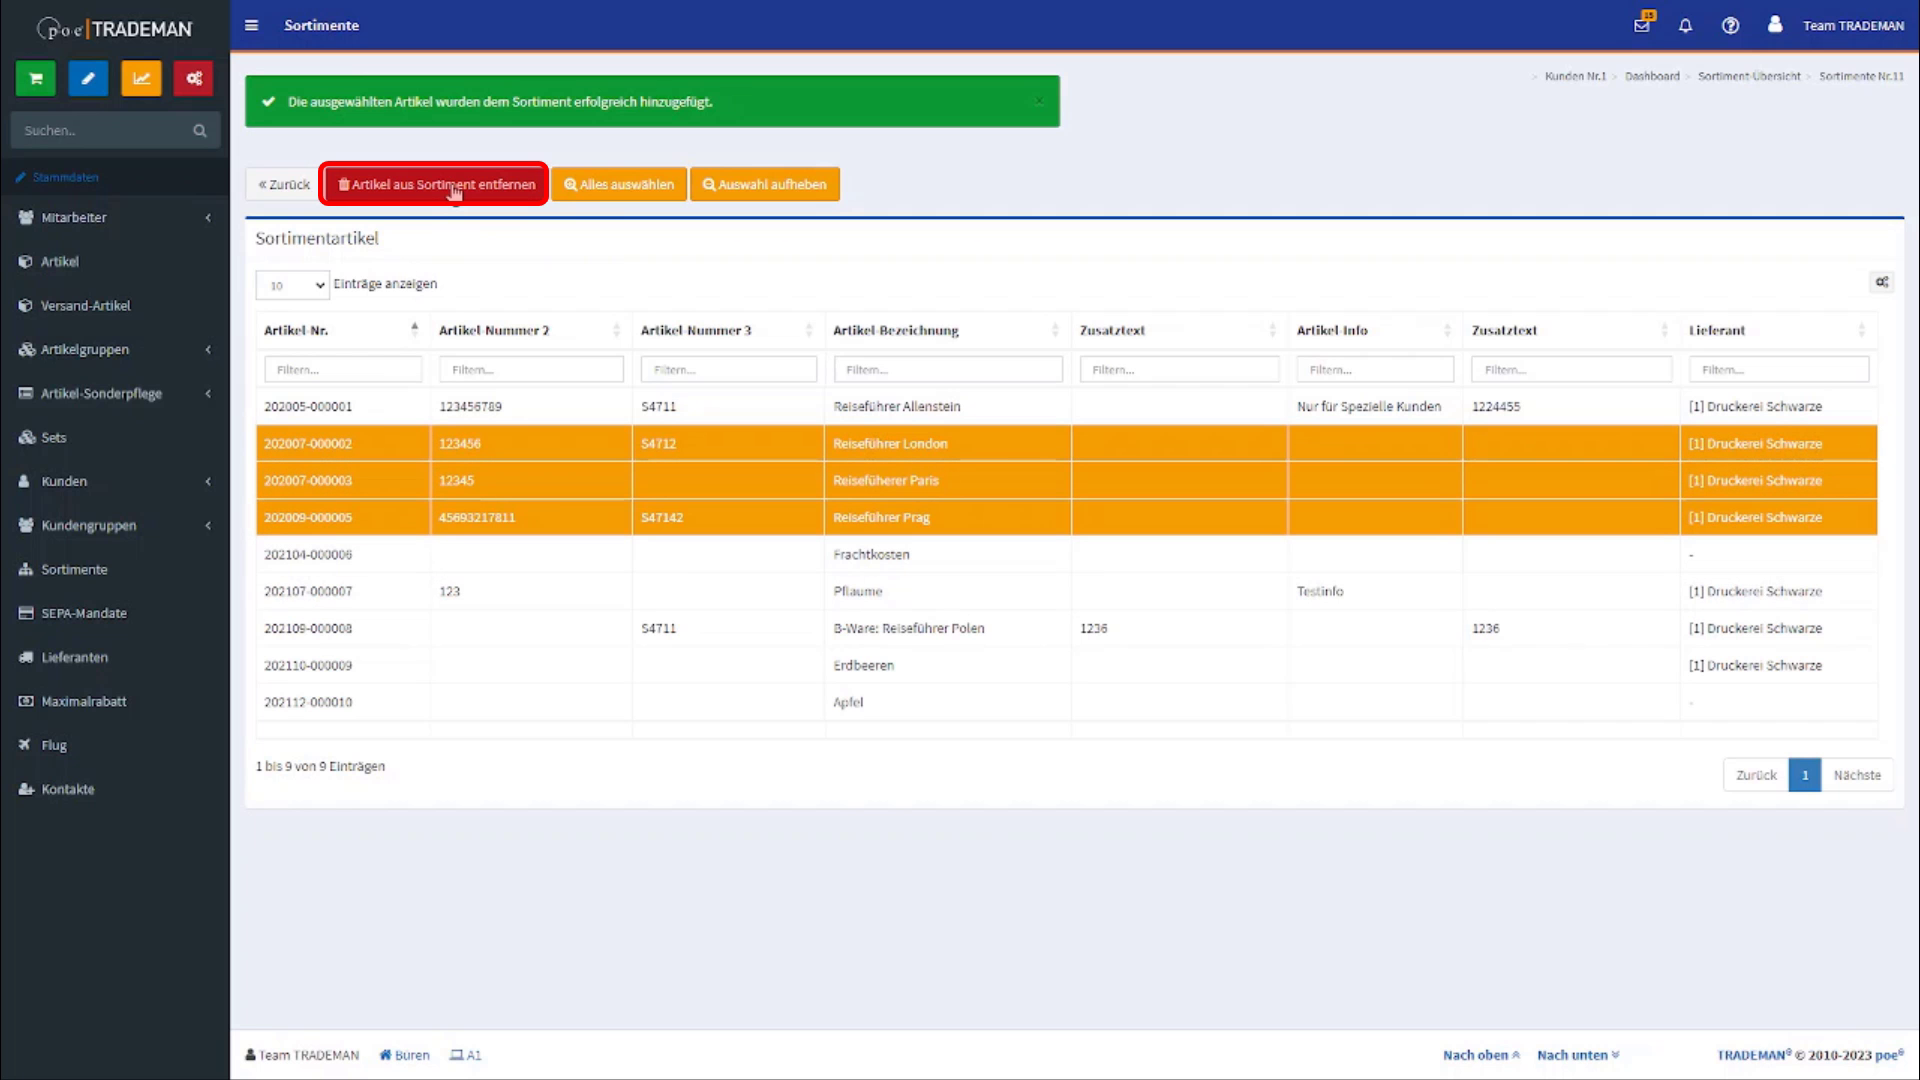
Task: Select the Reiseführer Allenstein row
Action: point(1066,407)
